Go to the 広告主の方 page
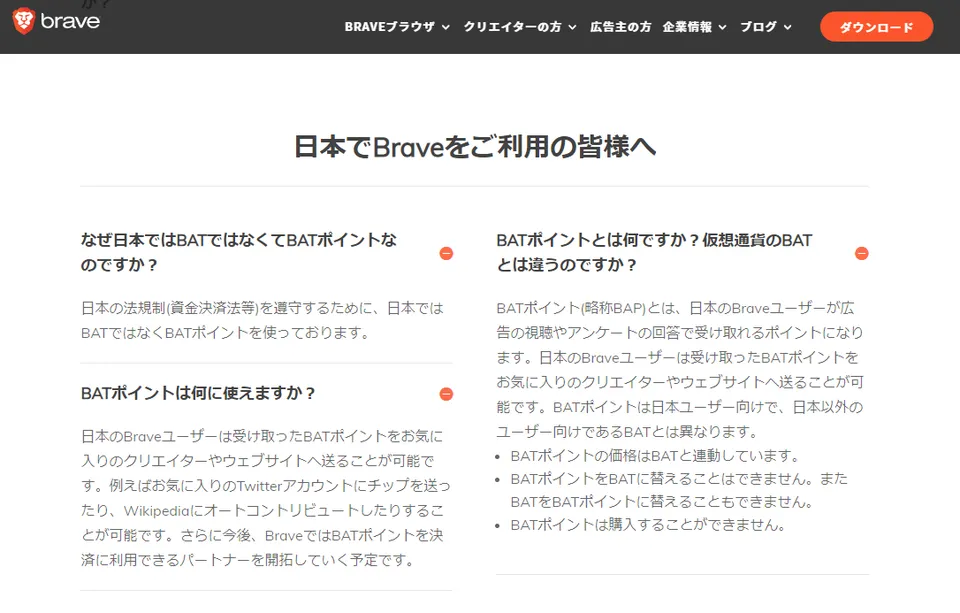The height and width of the screenshot is (613, 960). pyautogui.click(x=620, y=27)
